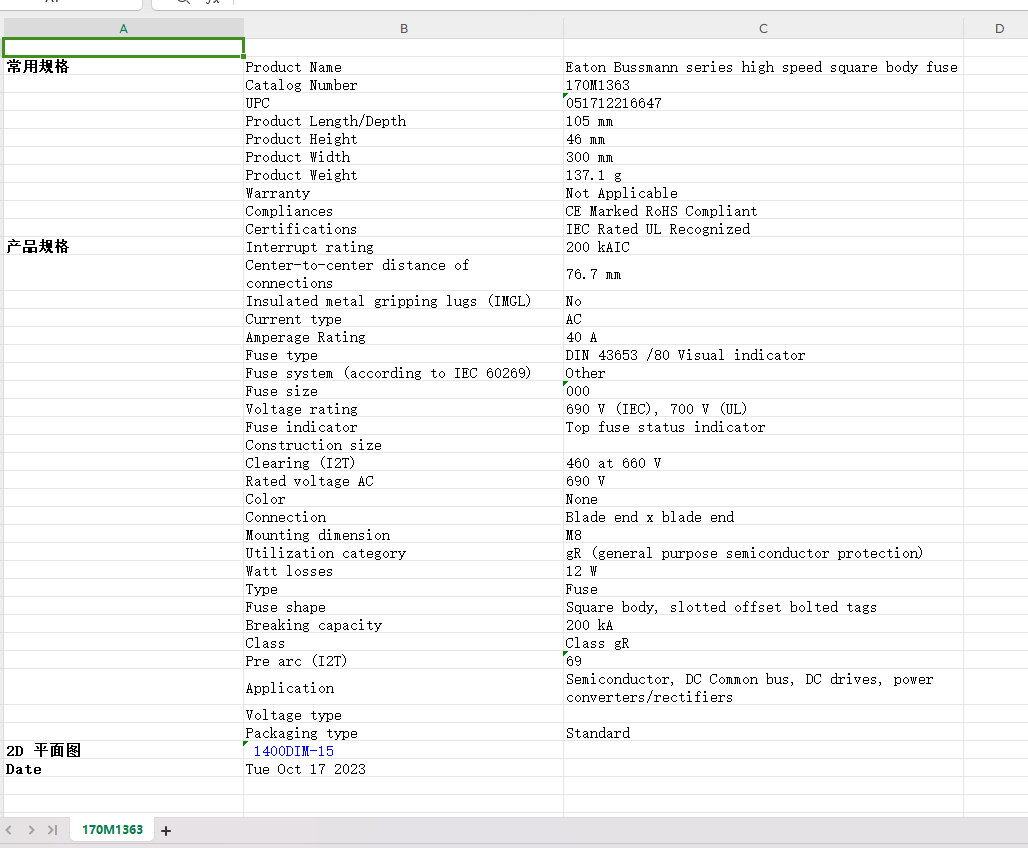Select value cell 170M1363 in column C
Screen dimensions: 1028x848
[x=763, y=85]
